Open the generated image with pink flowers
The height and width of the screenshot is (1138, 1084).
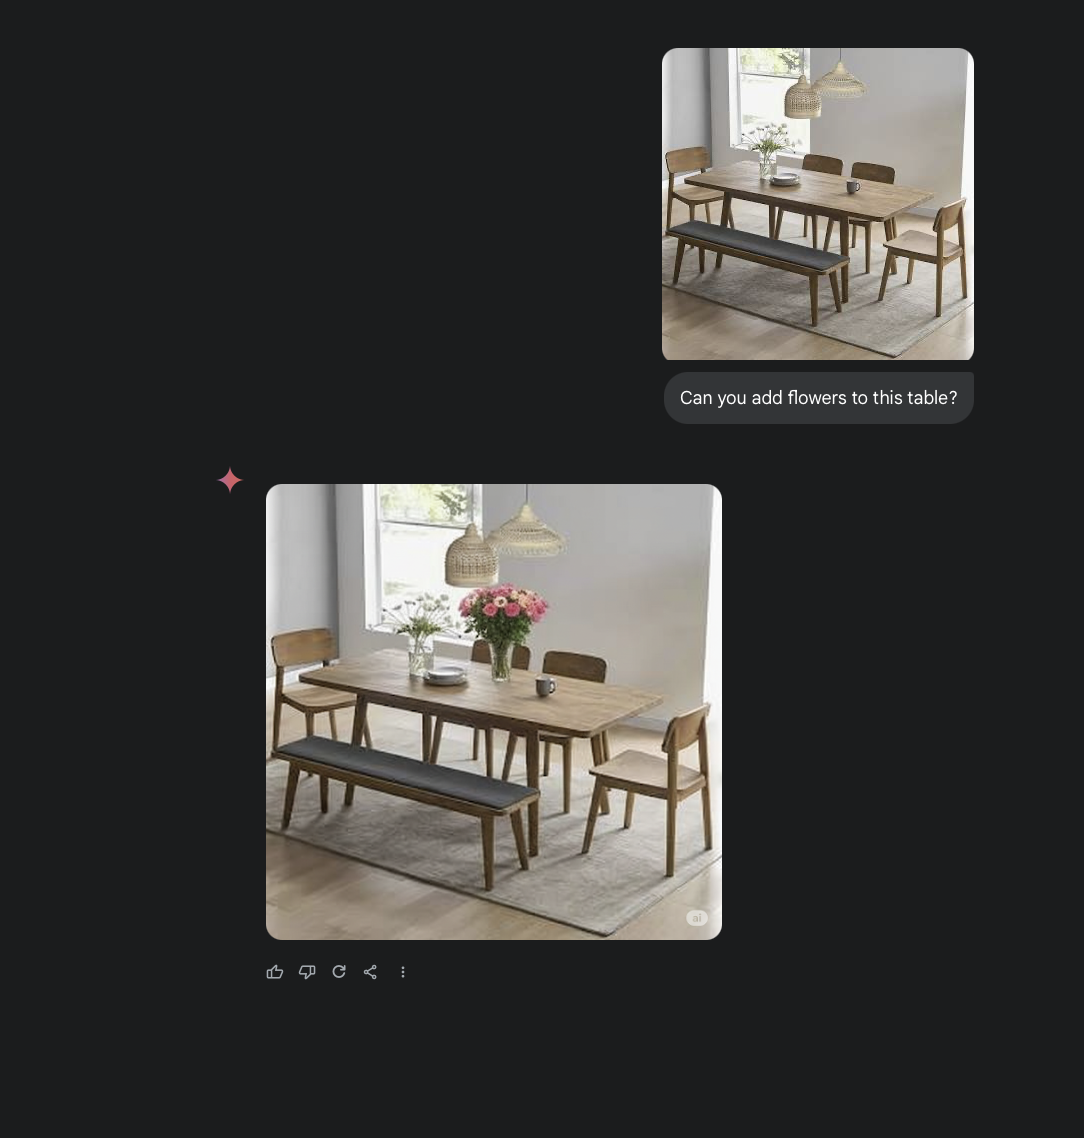point(494,712)
